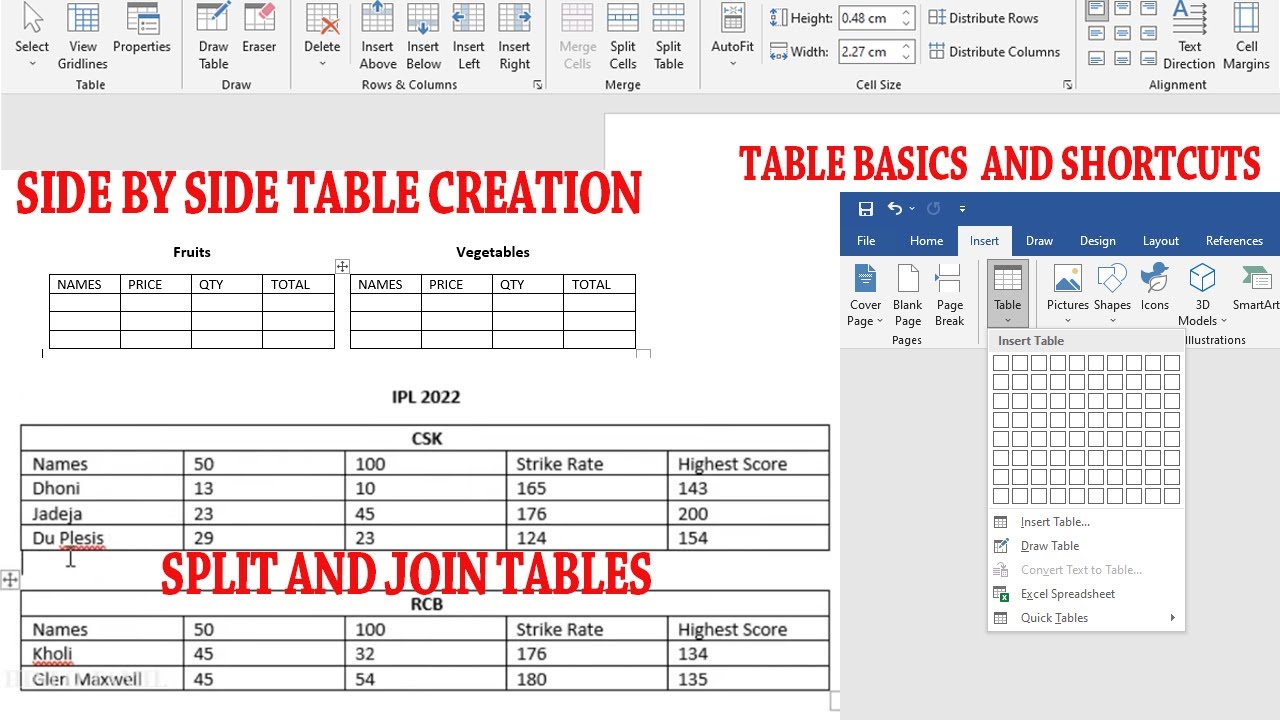Viewport: 1280px width, 720px height.
Task: Open the File tab
Action: pyautogui.click(x=866, y=241)
